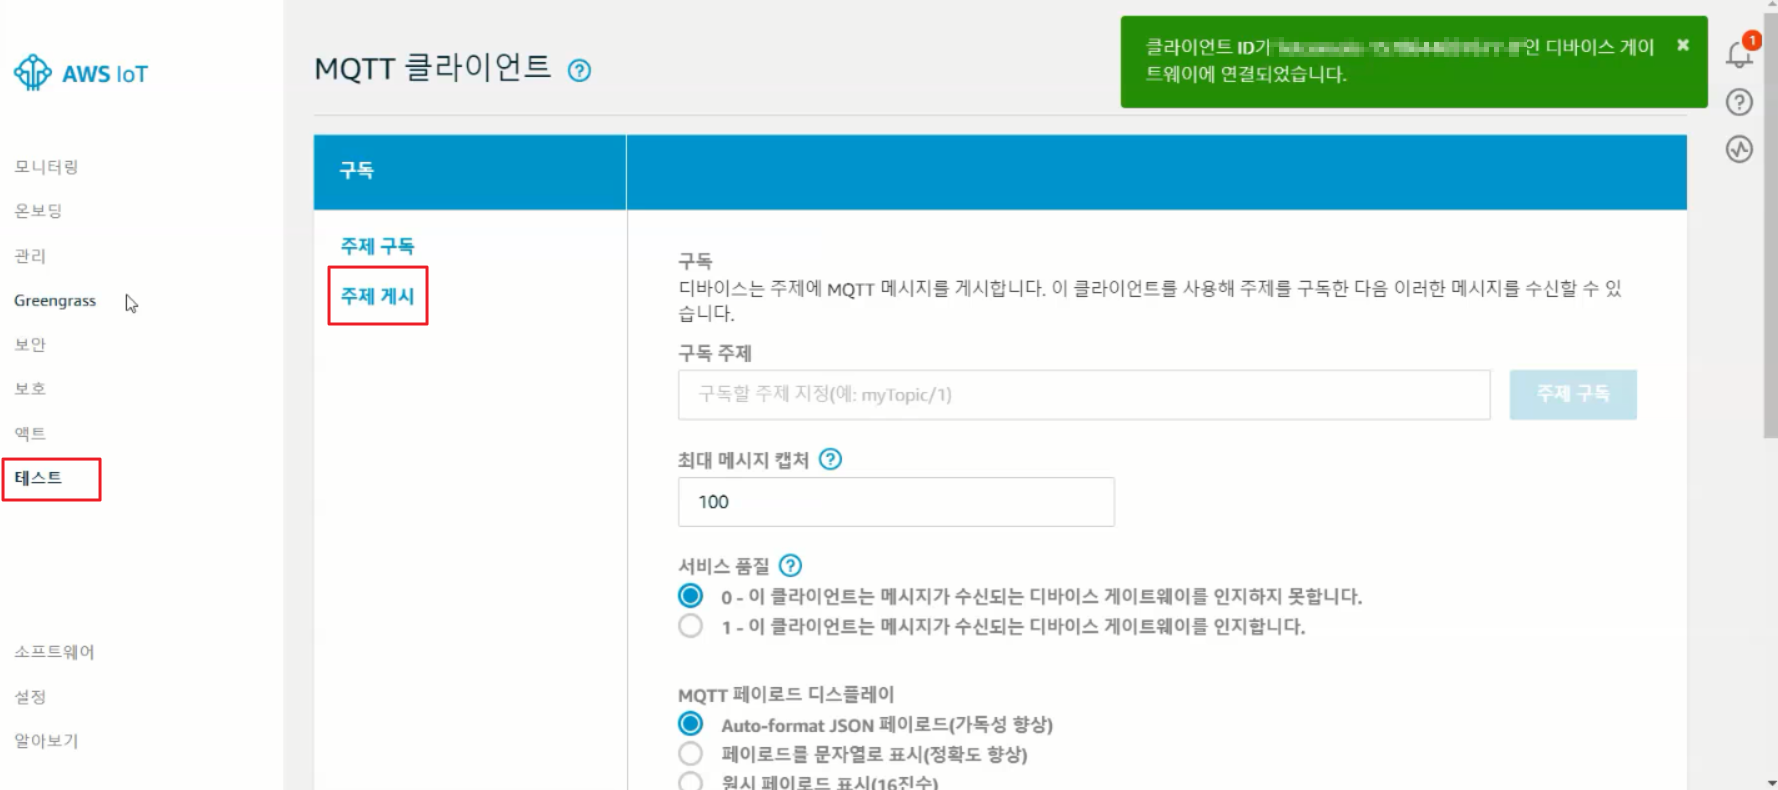The height and width of the screenshot is (790, 1778).
Task: Select 원시 페이로드 표시 radio option
Action: pos(690,781)
